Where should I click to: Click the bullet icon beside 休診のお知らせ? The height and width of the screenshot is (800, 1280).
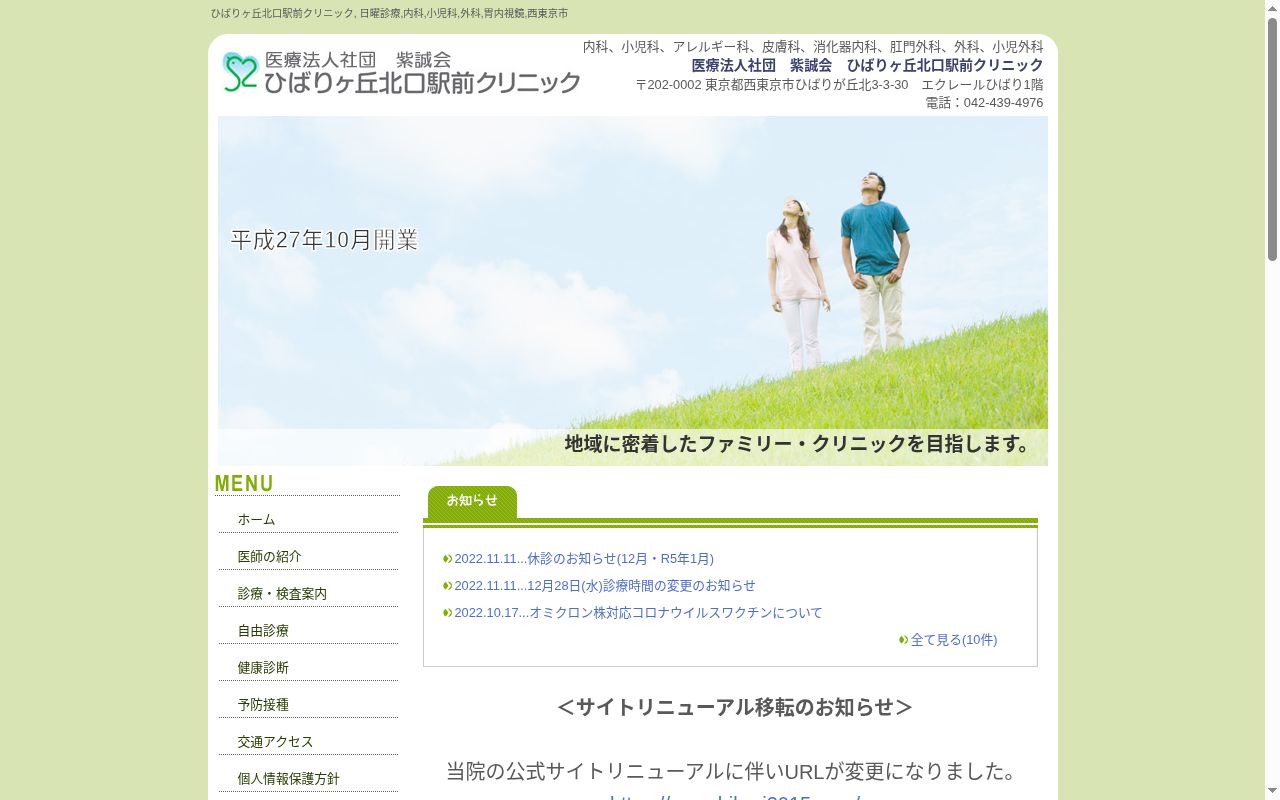447,559
